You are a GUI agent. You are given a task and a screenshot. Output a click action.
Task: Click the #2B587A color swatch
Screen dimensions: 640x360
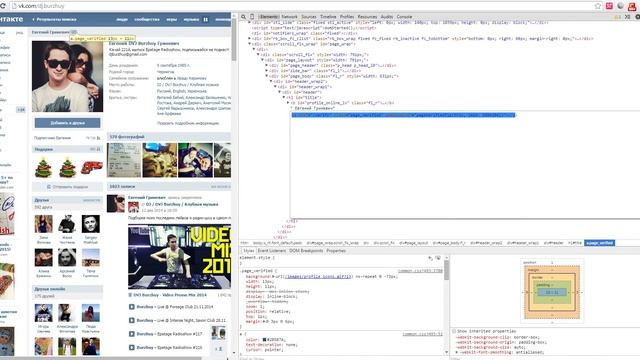click(x=264, y=340)
